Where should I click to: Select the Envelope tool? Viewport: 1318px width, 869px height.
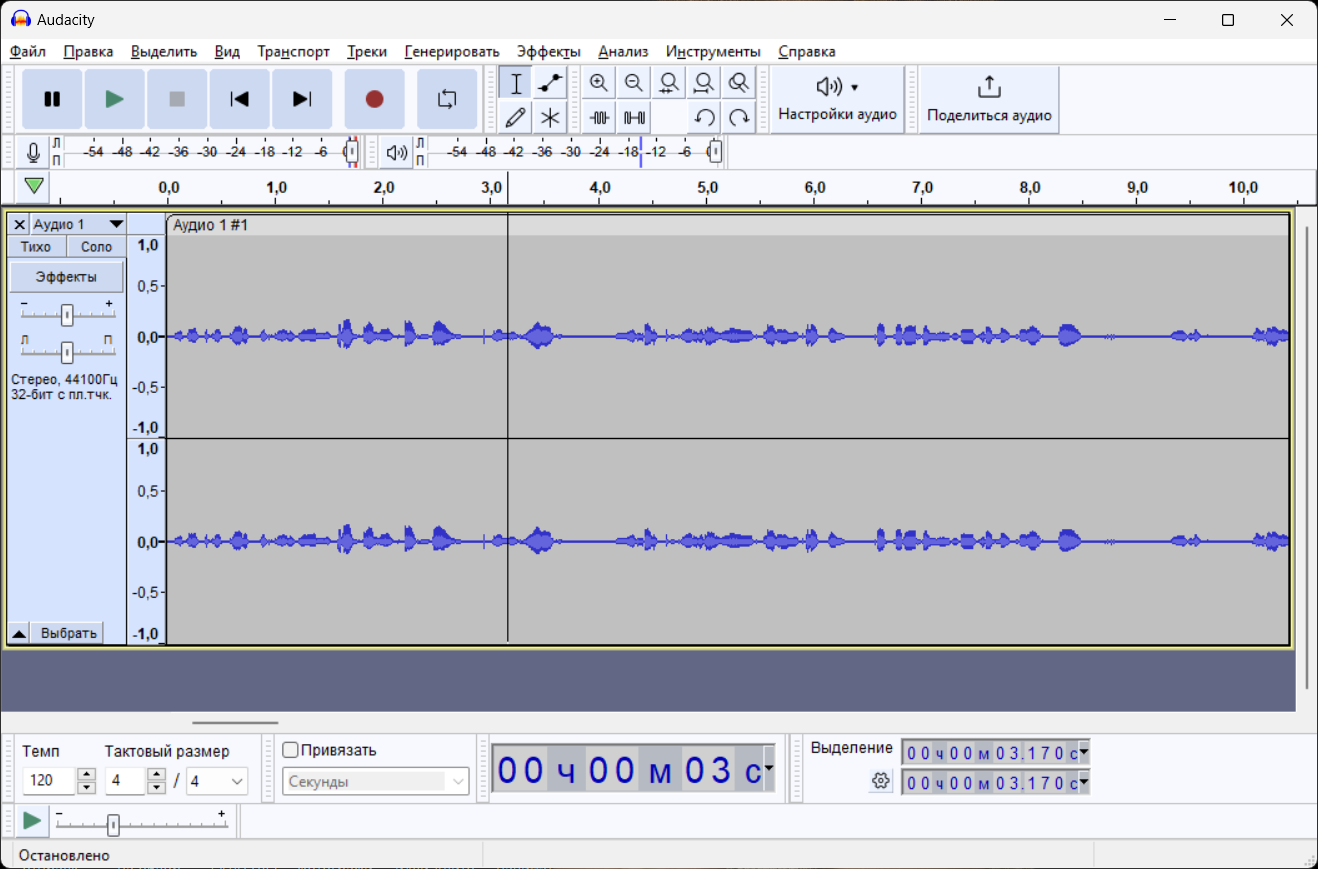550,83
